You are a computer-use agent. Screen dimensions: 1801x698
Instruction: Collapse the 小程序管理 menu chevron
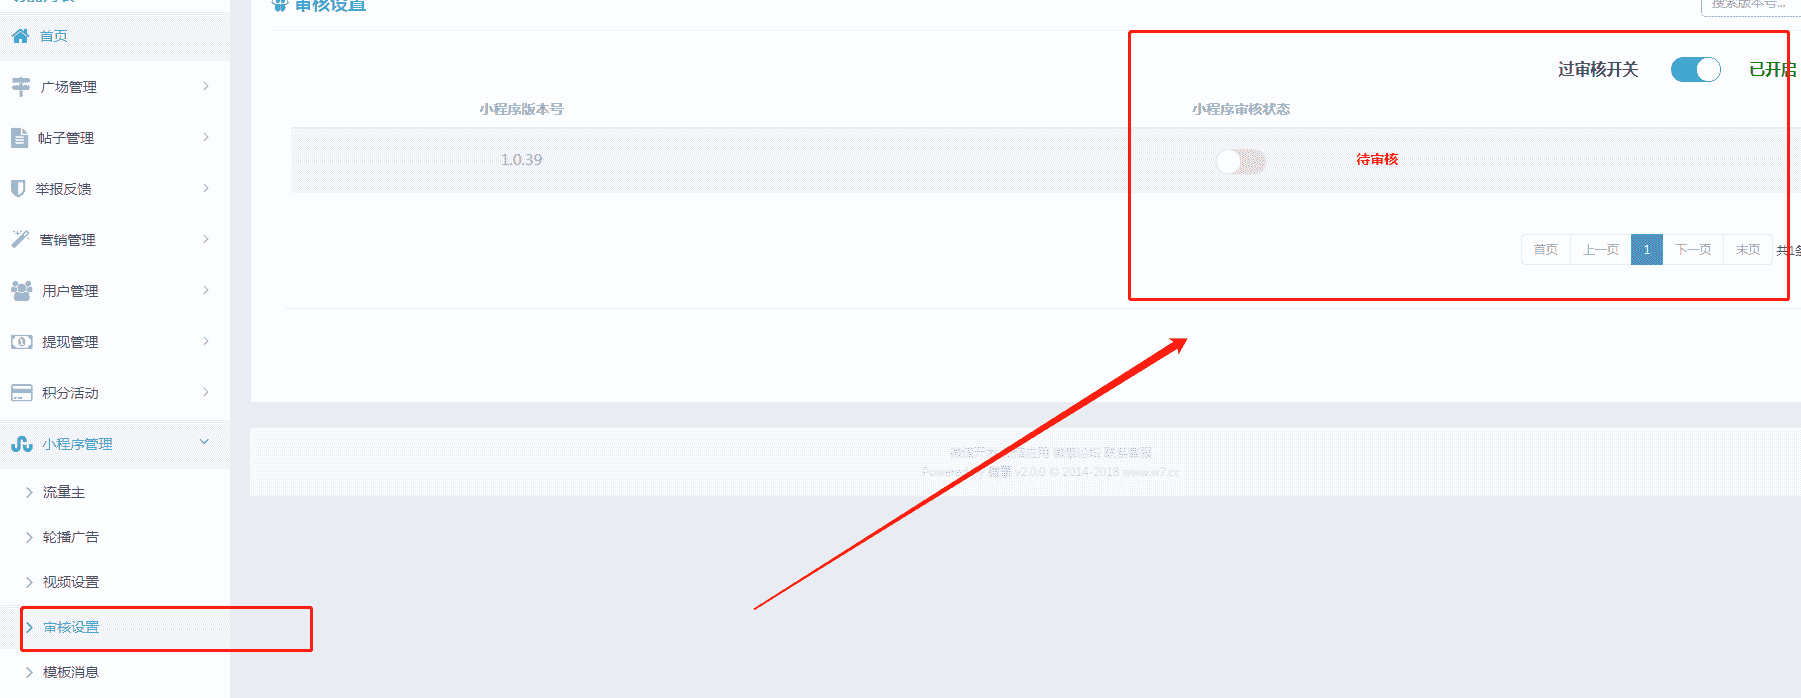click(205, 442)
